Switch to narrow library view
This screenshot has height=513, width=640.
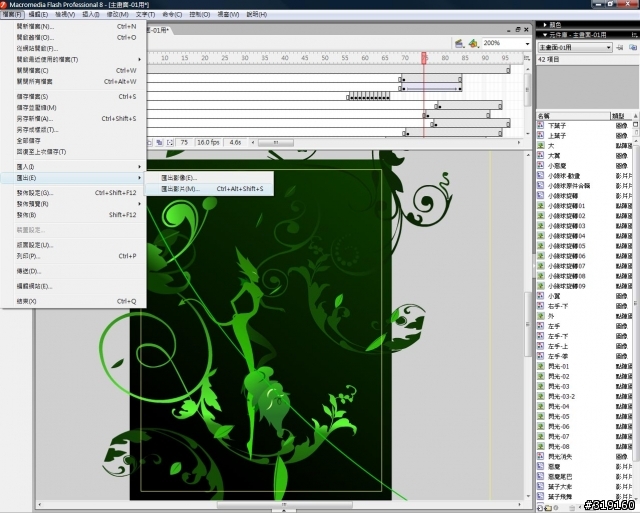coord(636,133)
